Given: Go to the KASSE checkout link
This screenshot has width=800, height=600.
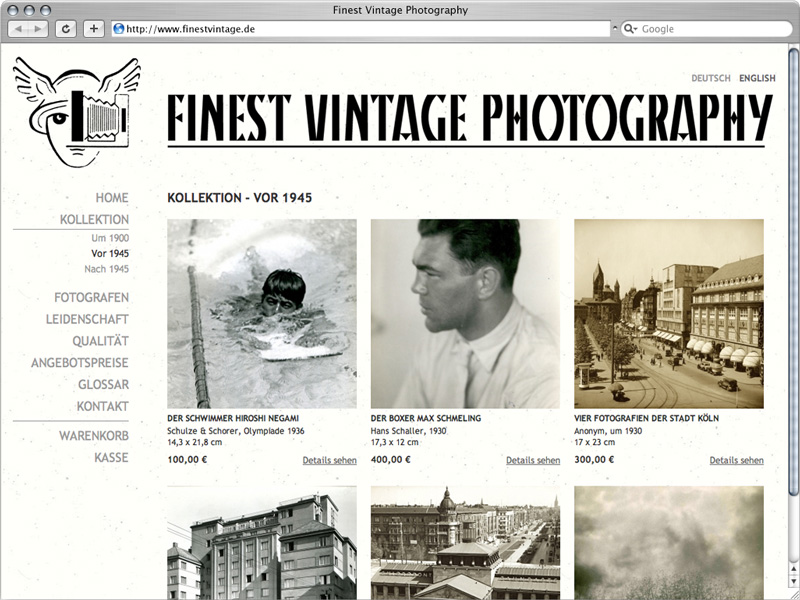Looking at the screenshot, I should (x=111, y=458).
